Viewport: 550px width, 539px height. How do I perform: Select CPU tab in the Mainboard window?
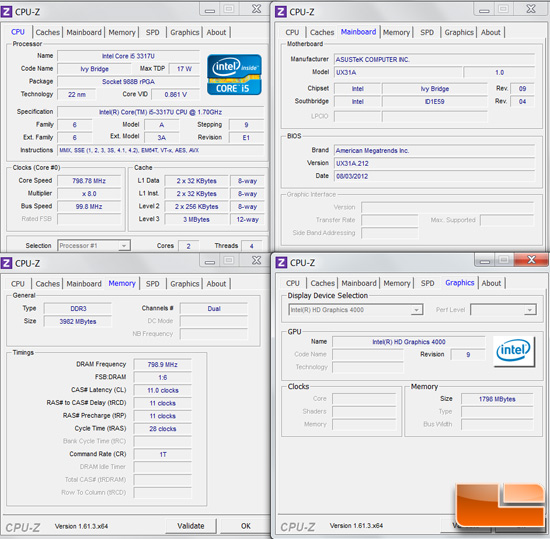(292, 32)
